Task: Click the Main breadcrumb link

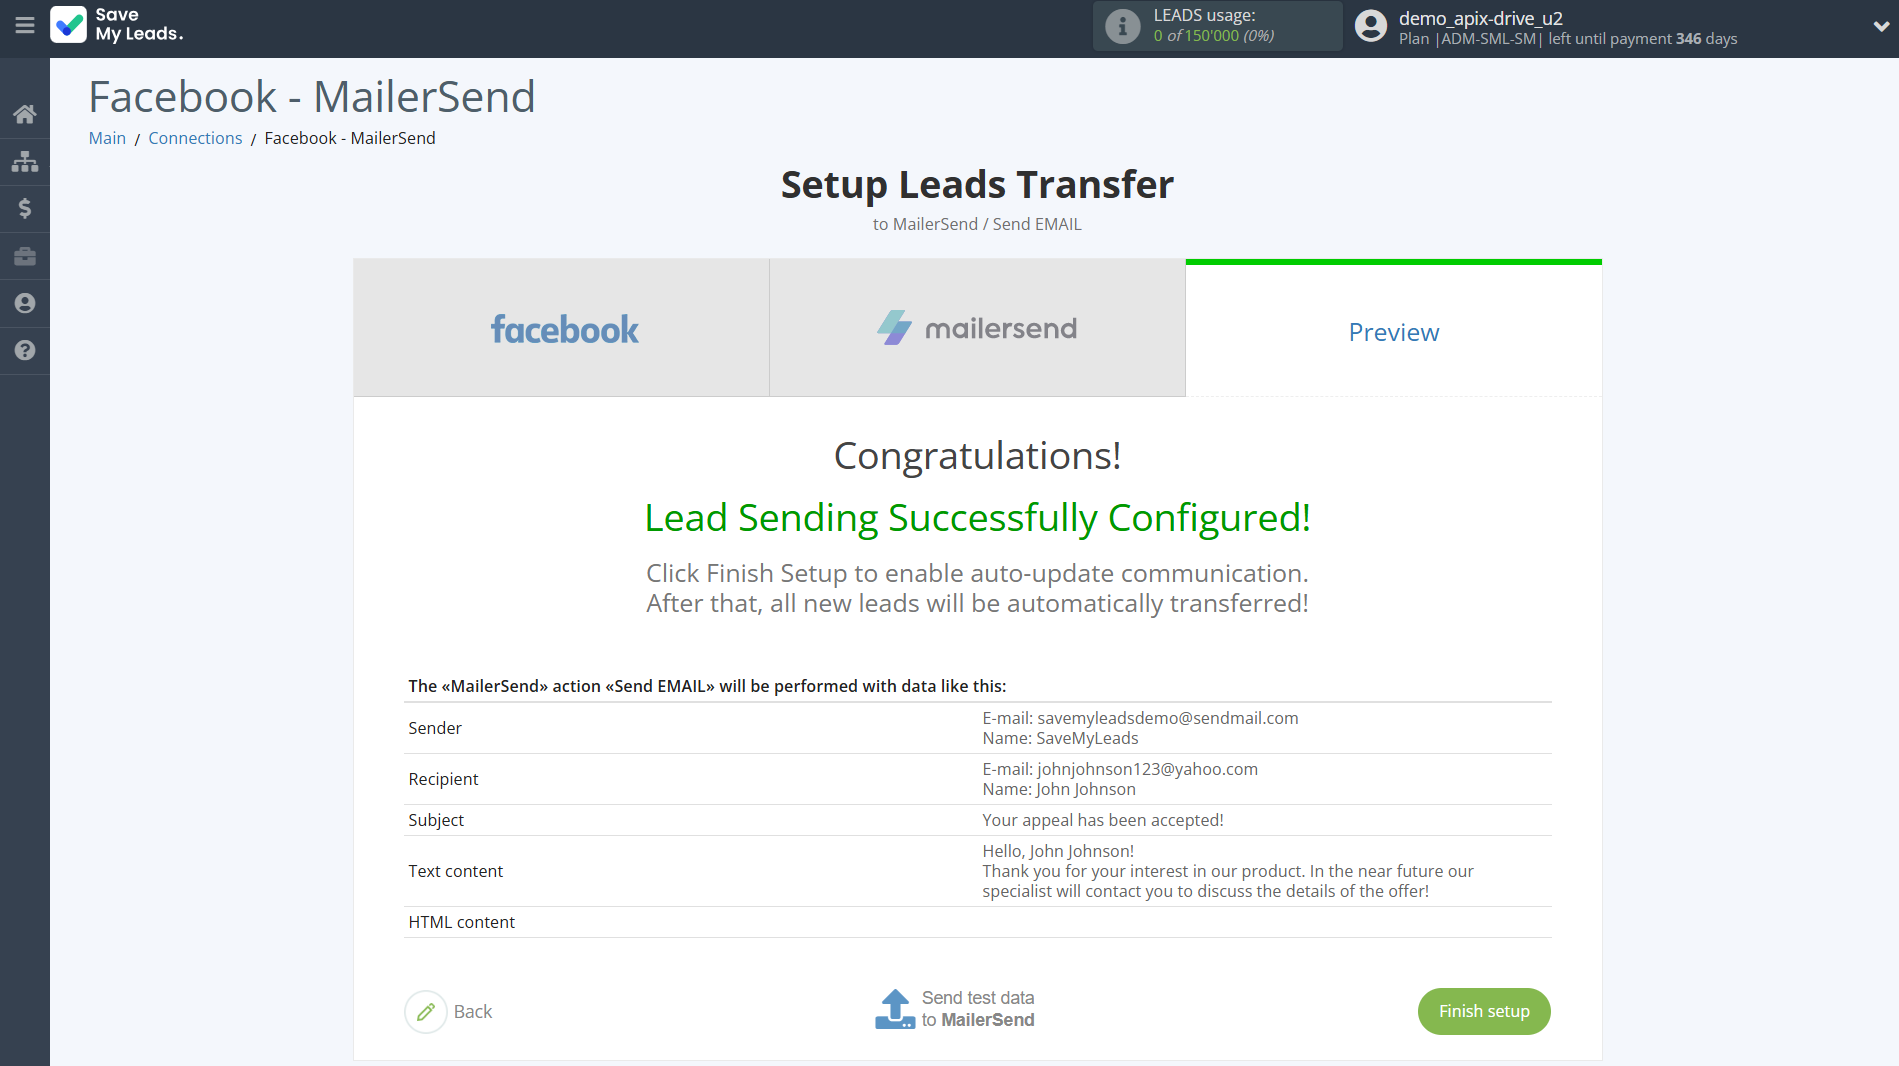Action: [x=107, y=138]
